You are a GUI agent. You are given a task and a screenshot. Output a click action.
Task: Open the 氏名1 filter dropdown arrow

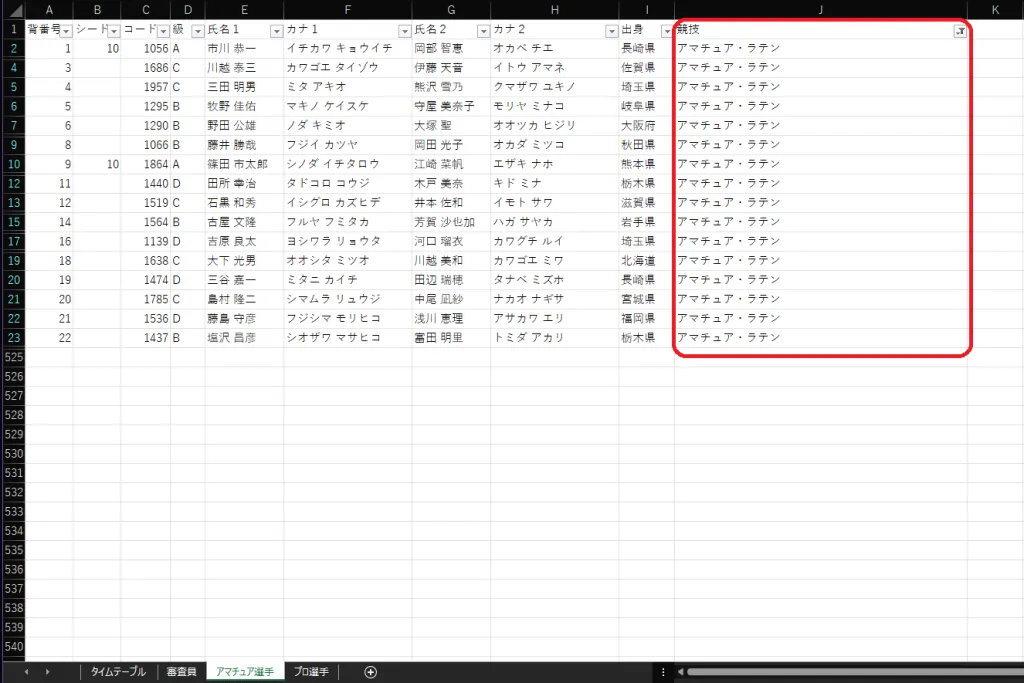[x=276, y=32]
